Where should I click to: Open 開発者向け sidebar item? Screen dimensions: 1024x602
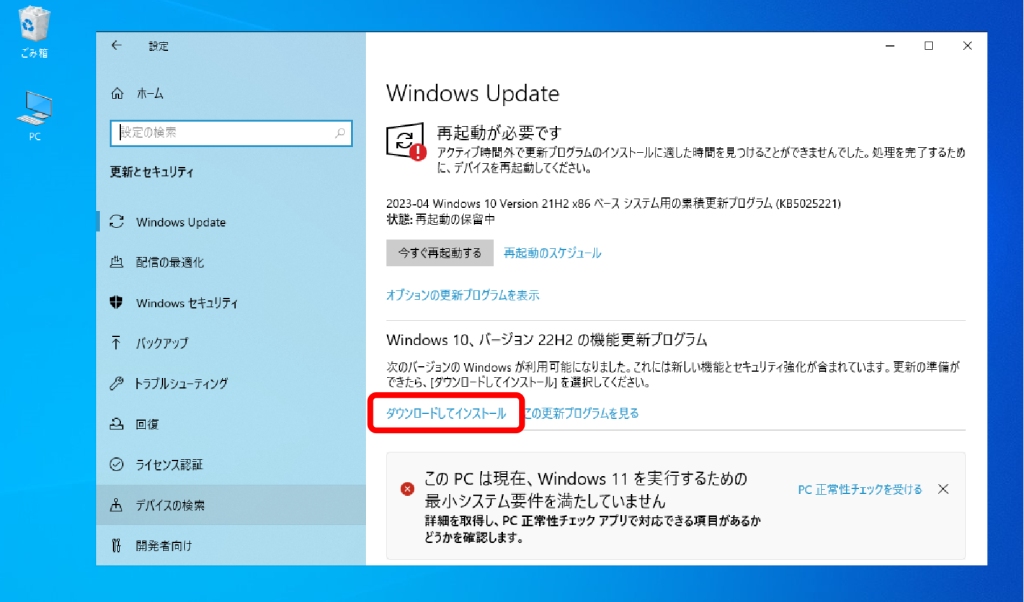click(x=163, y=545)
